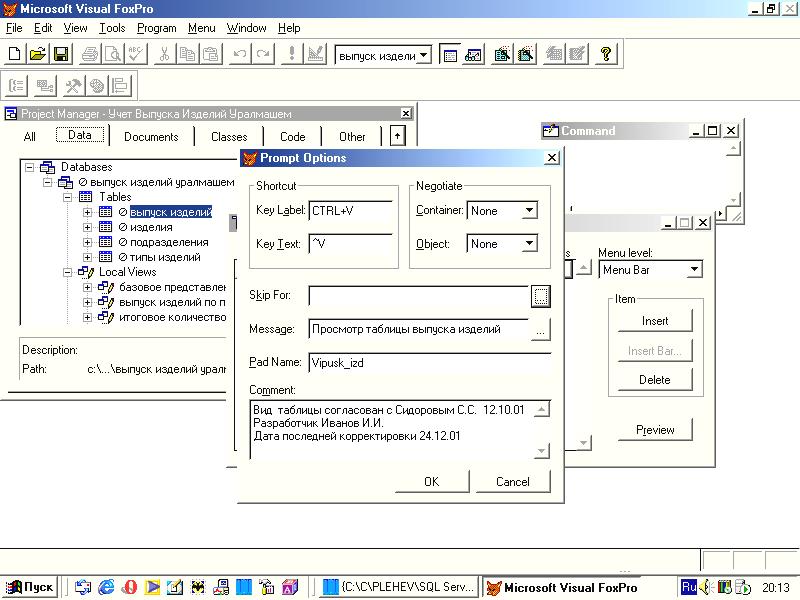Click the Key Text input field
Viewport: 800px width, 600px height.
click(351, 244)
